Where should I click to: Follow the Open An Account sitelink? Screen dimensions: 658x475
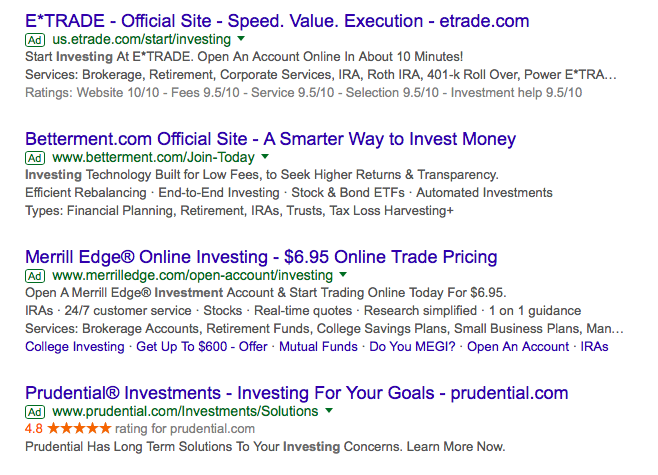coord(518,347)
